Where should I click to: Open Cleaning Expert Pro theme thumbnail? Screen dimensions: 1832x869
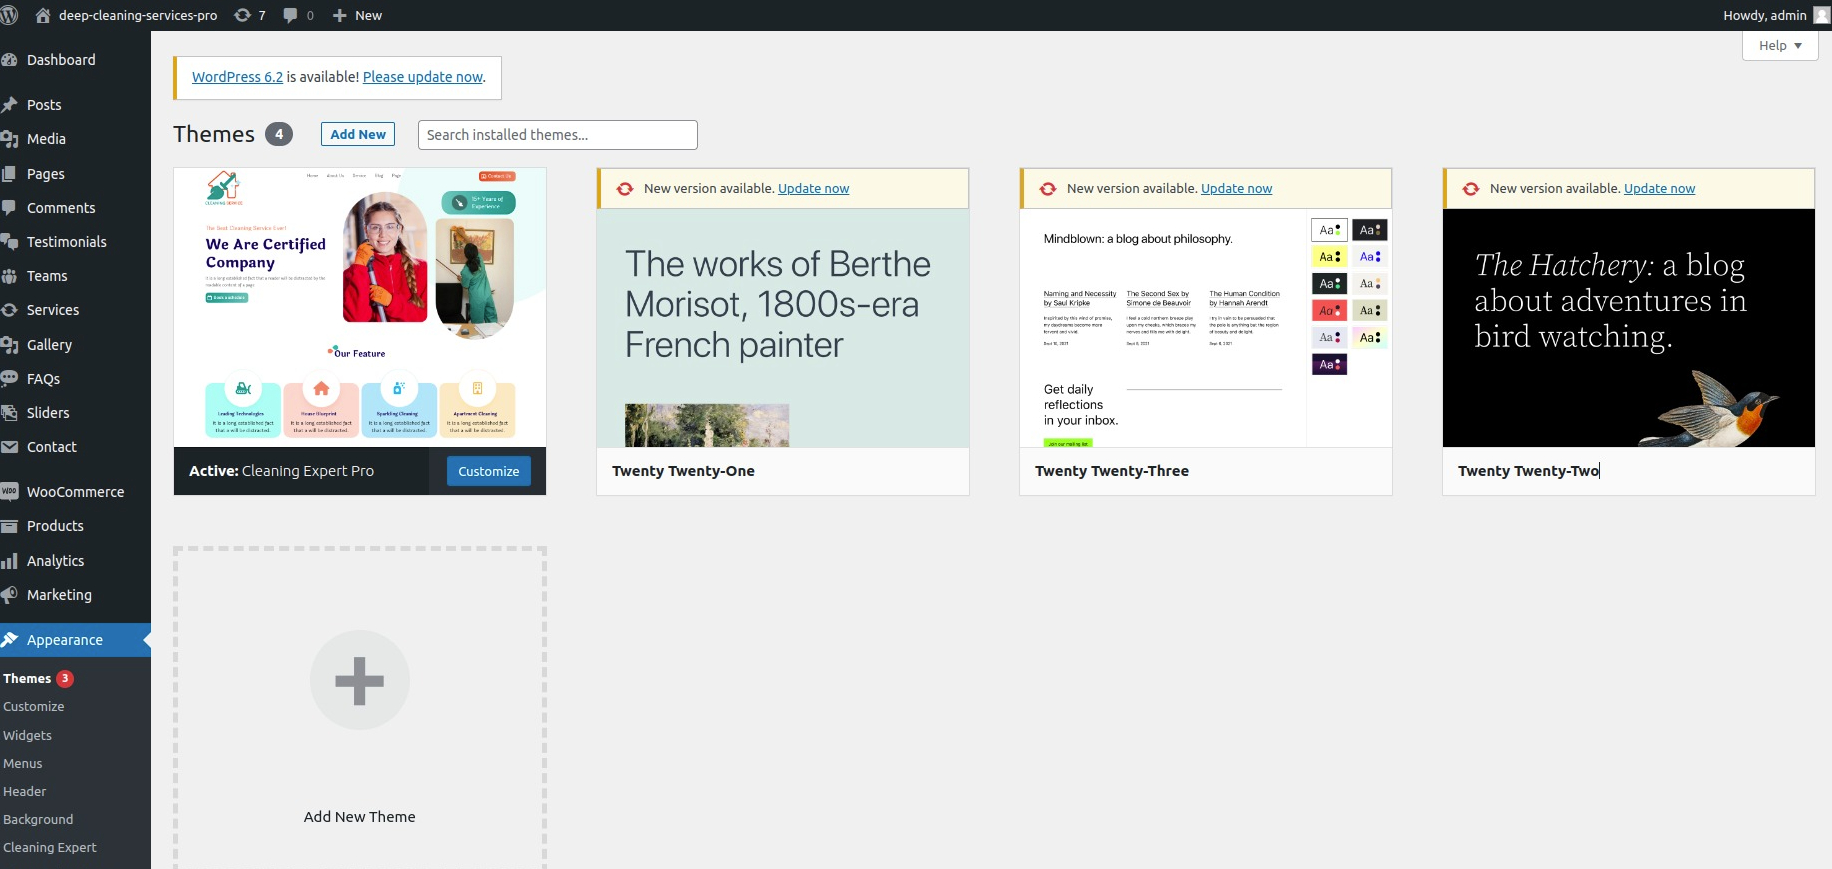coord(360,307)
